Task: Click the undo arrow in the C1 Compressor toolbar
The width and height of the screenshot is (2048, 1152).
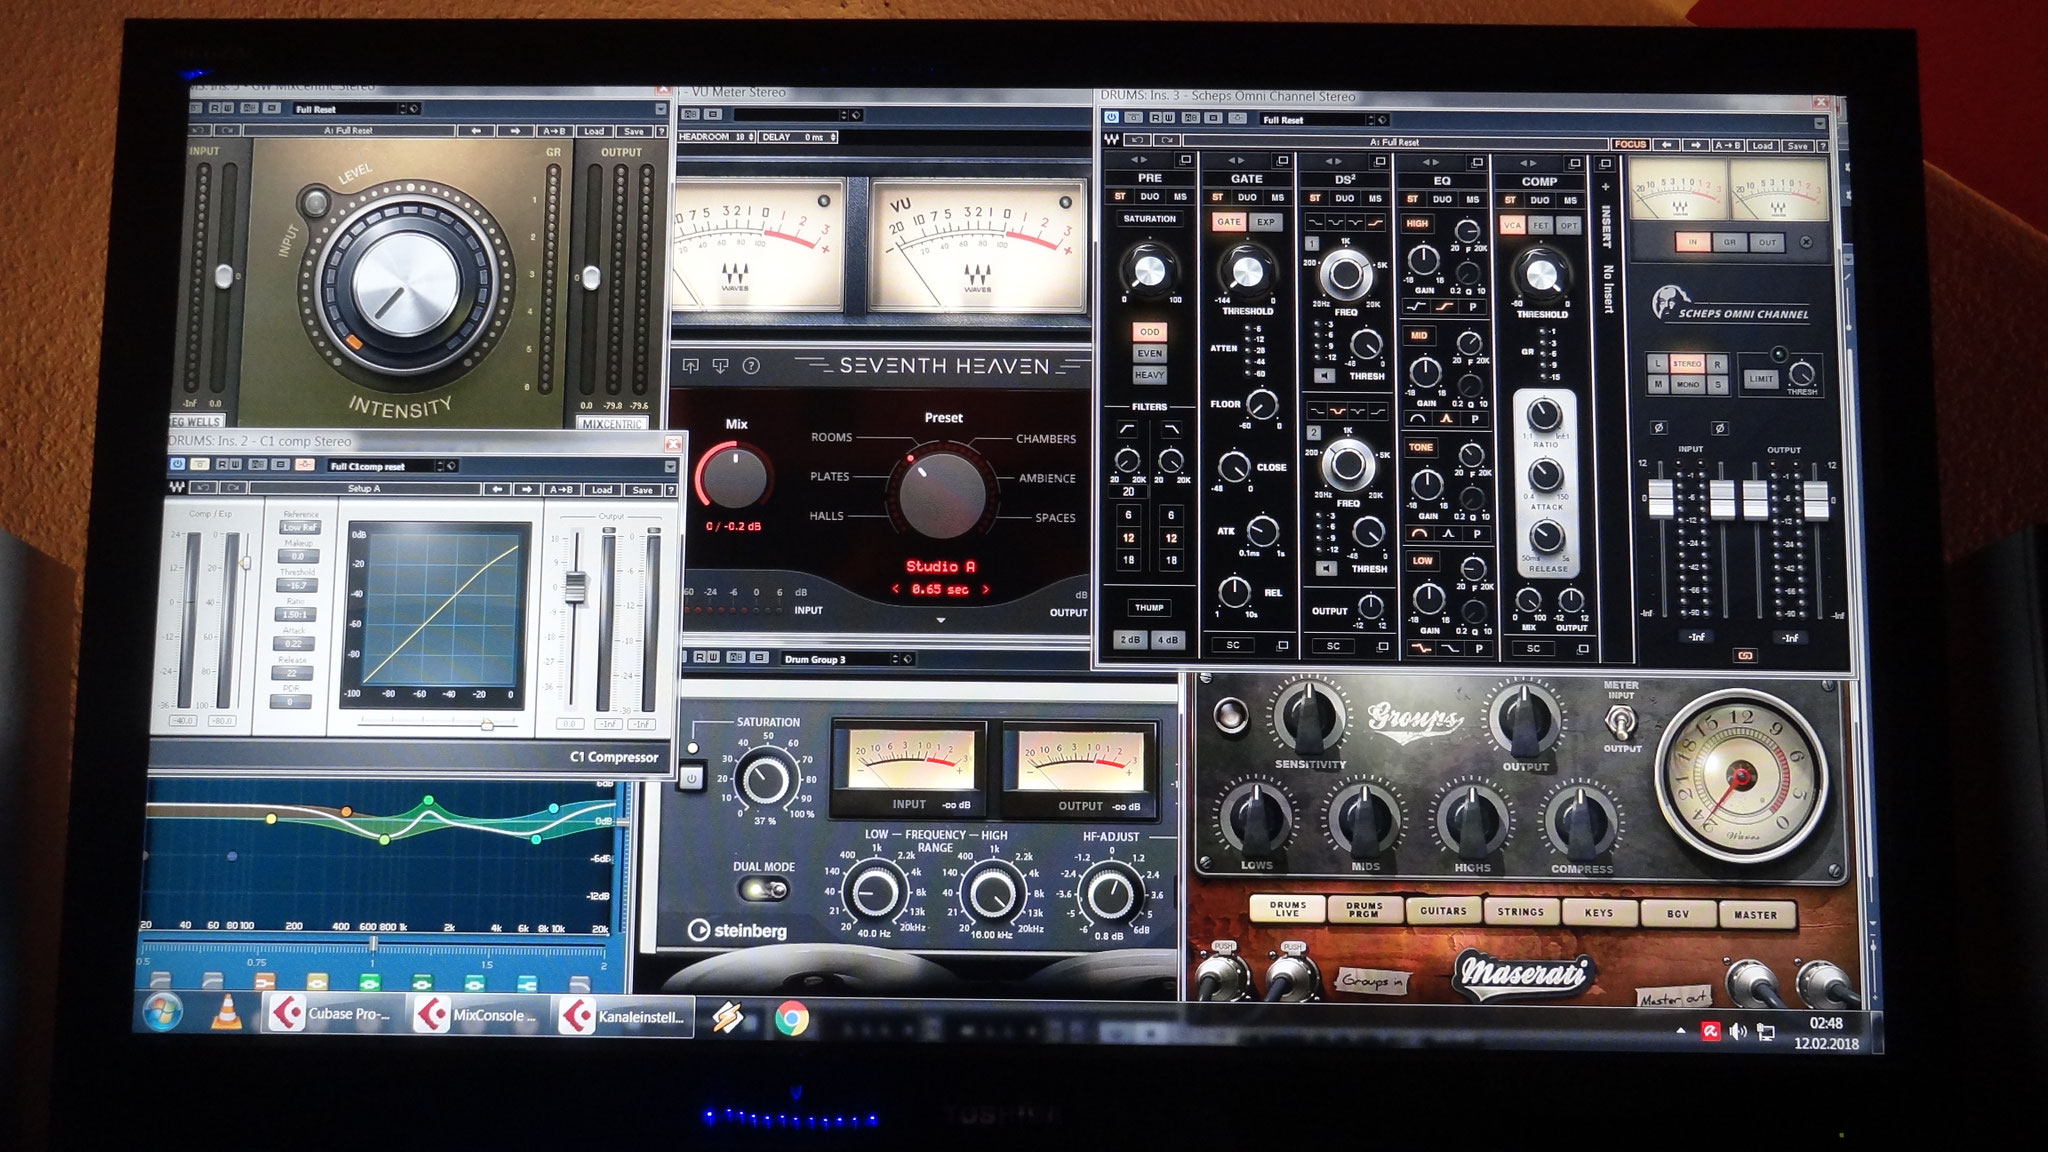Action: (x=203, y=488)
